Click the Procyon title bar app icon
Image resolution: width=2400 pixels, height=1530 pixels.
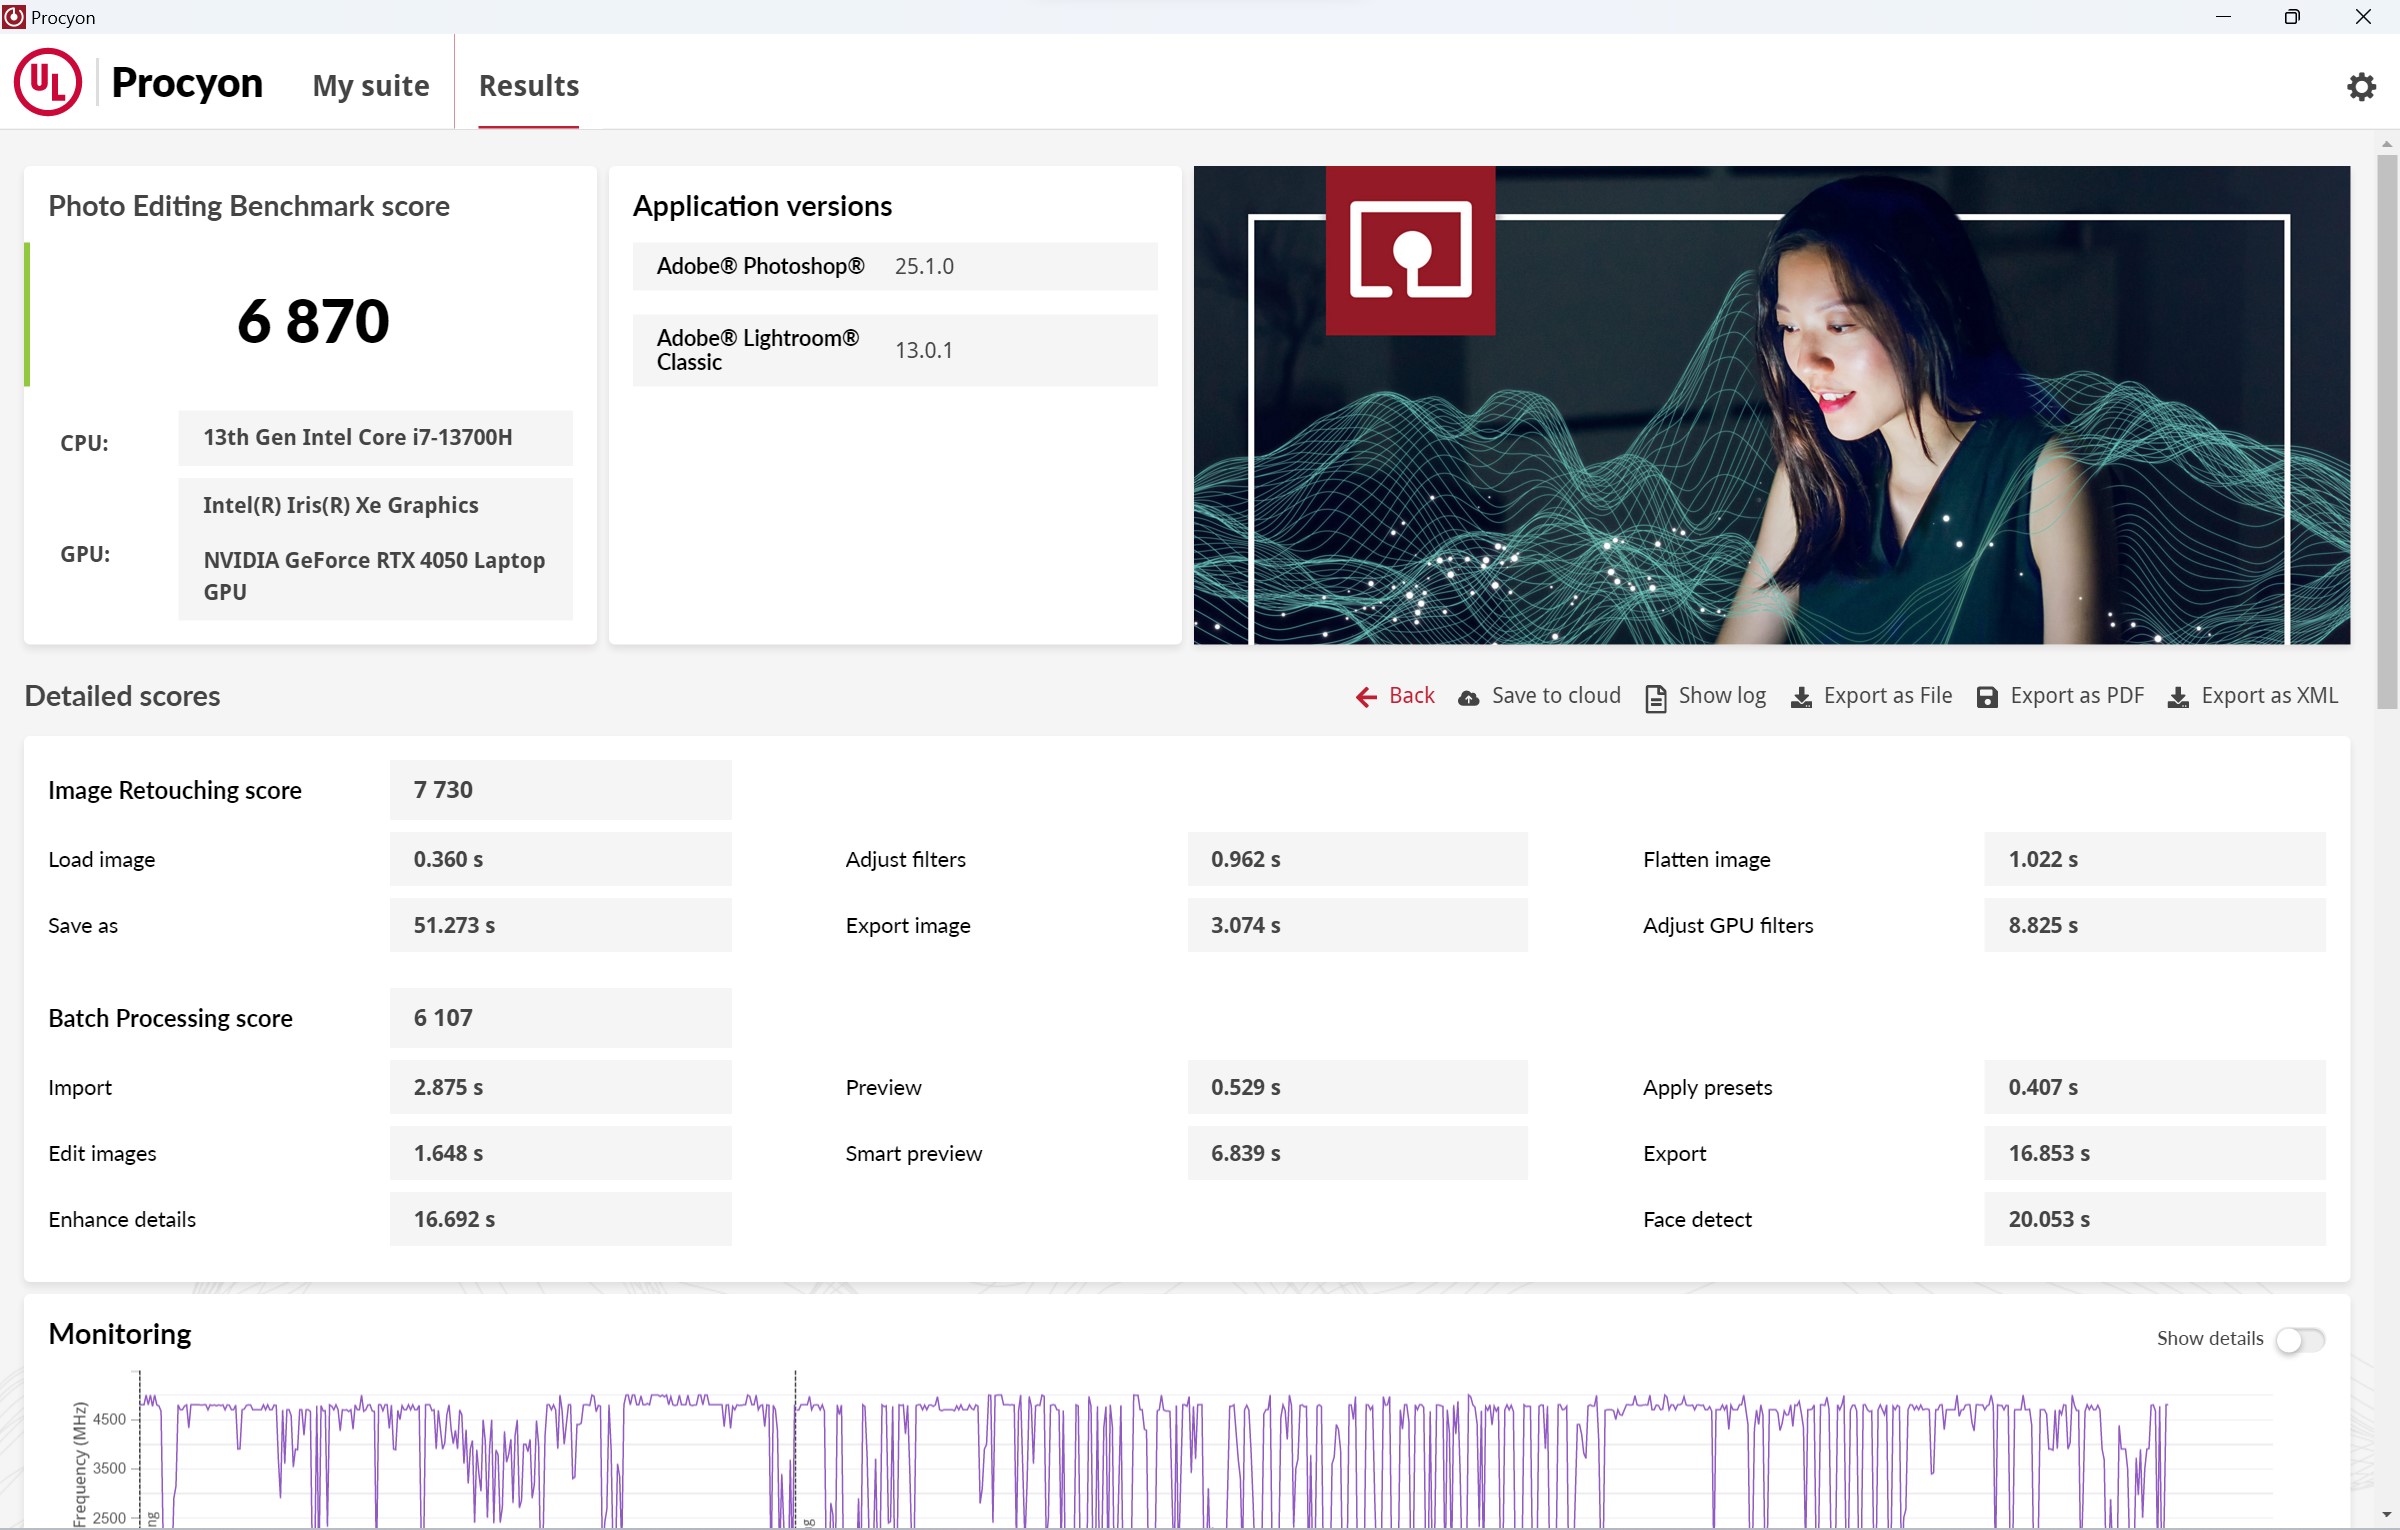14,17
